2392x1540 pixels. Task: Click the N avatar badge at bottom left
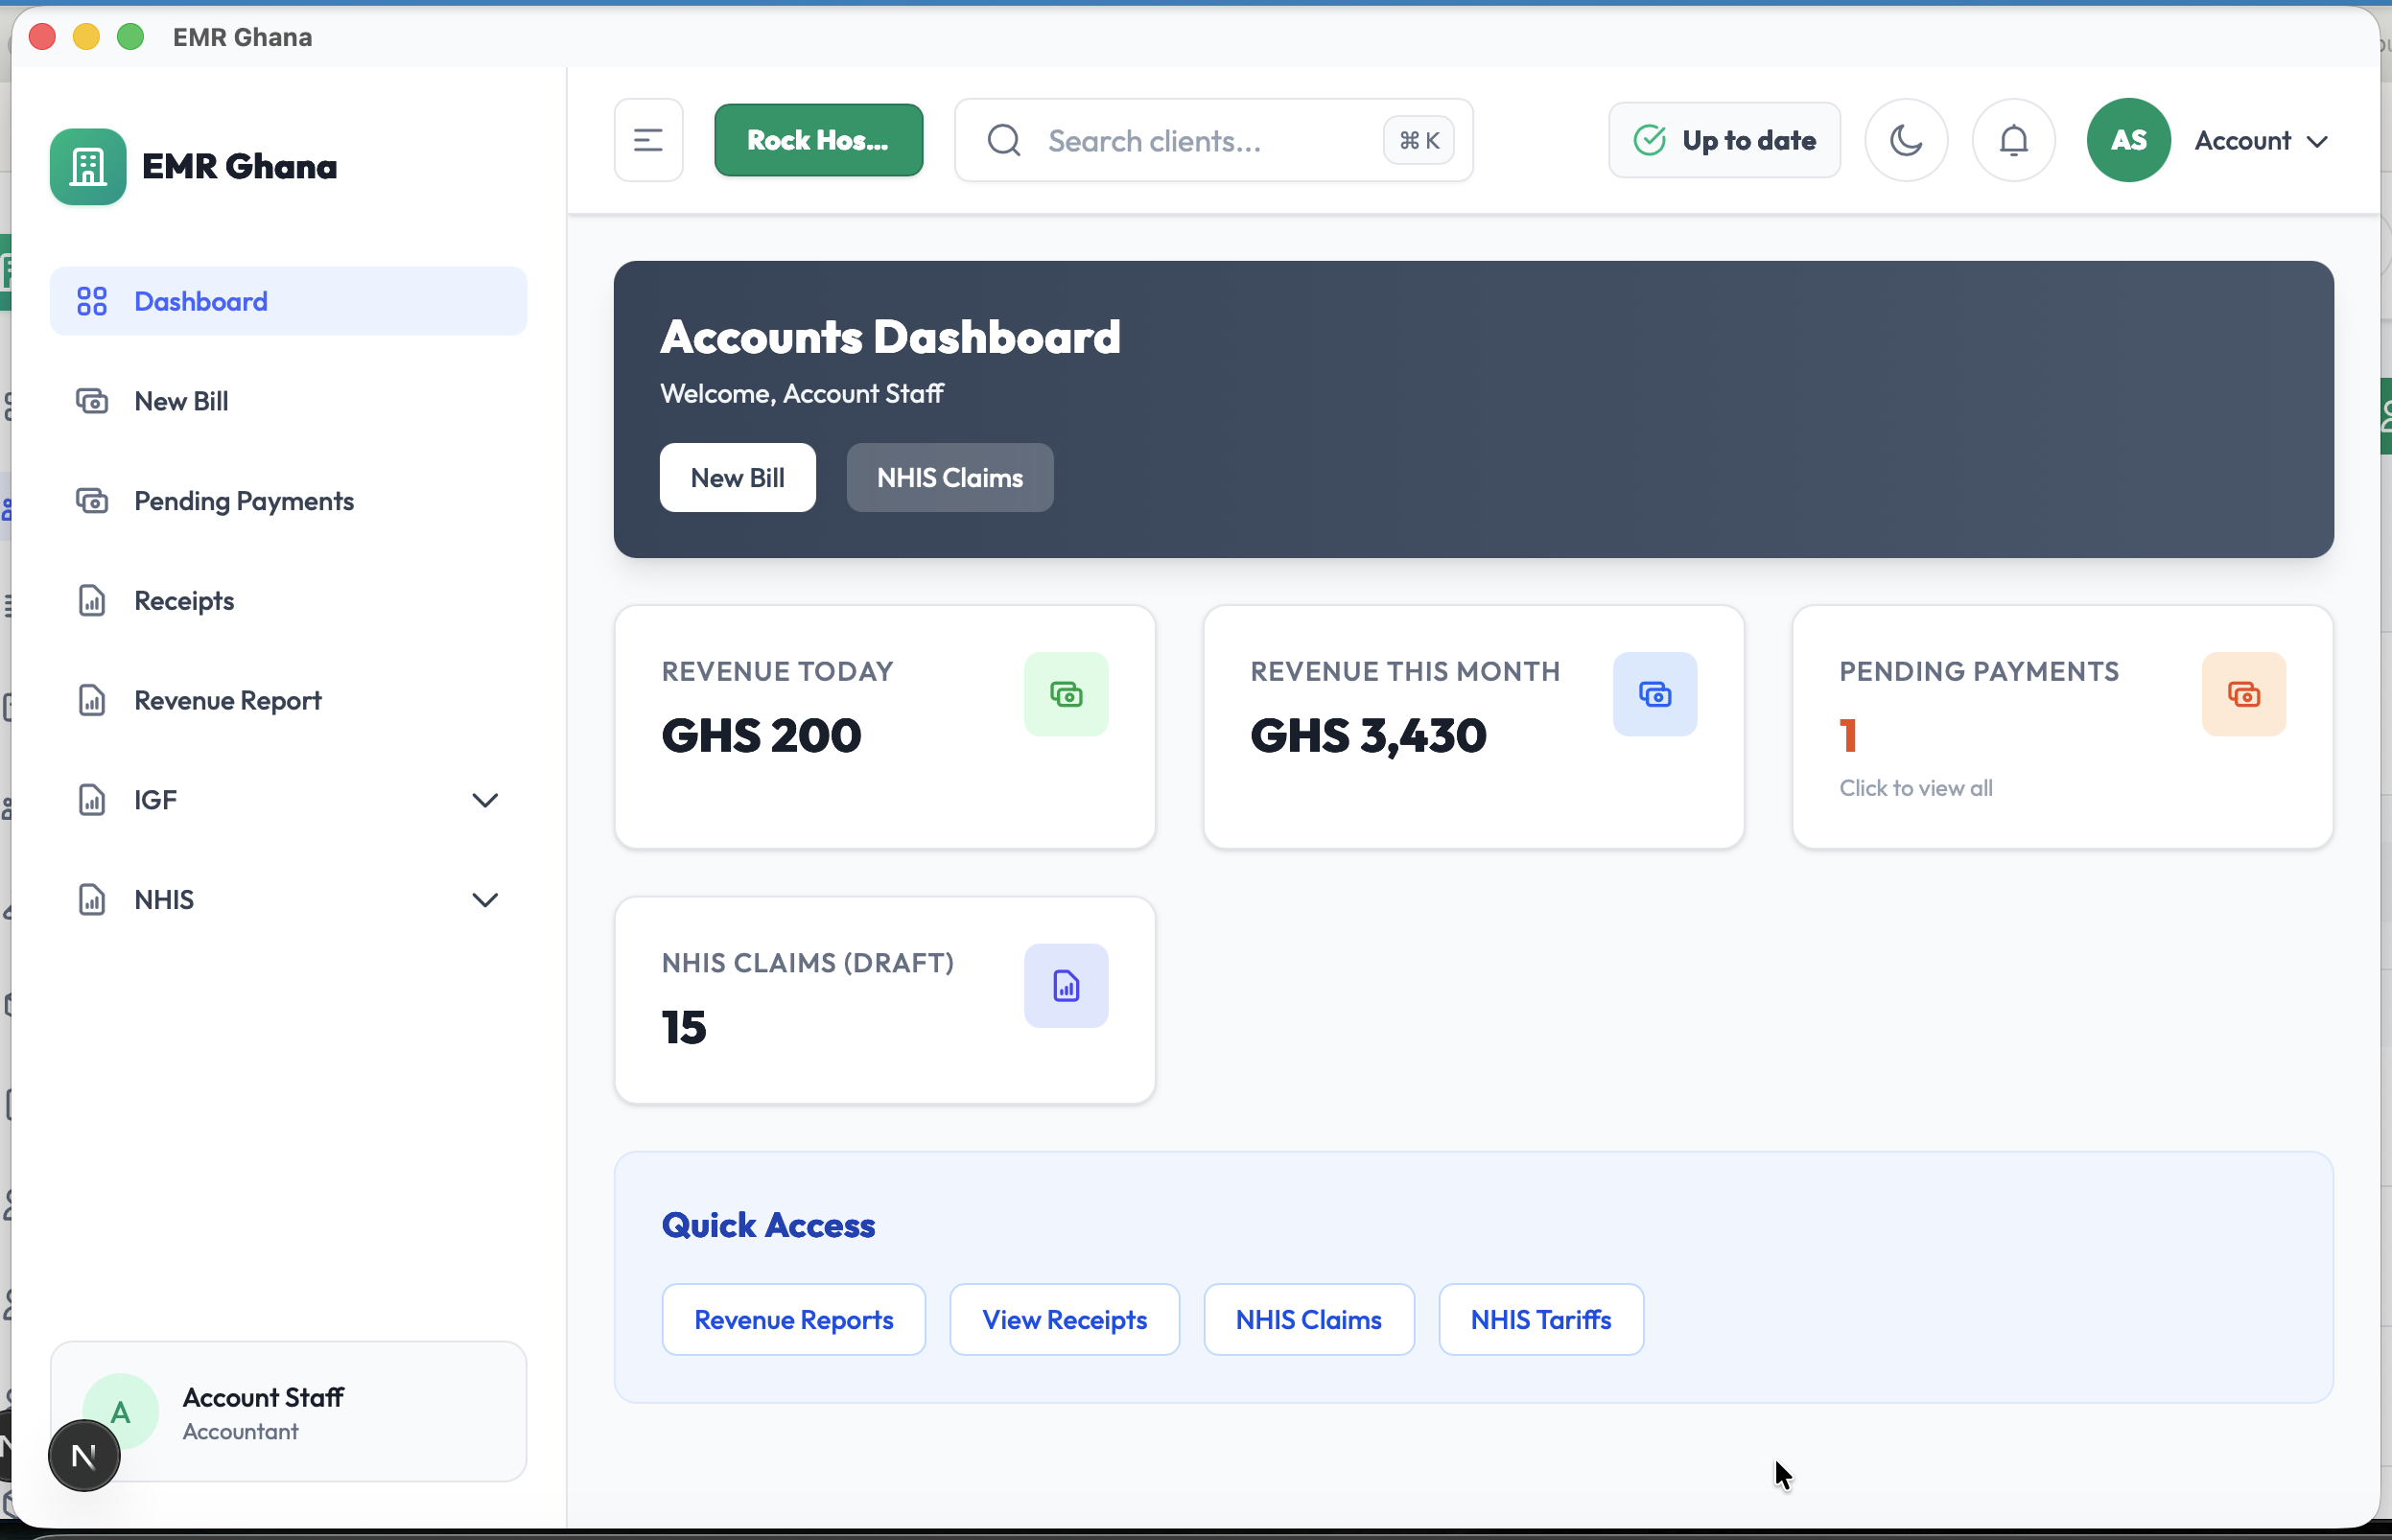click(84, 1455)
